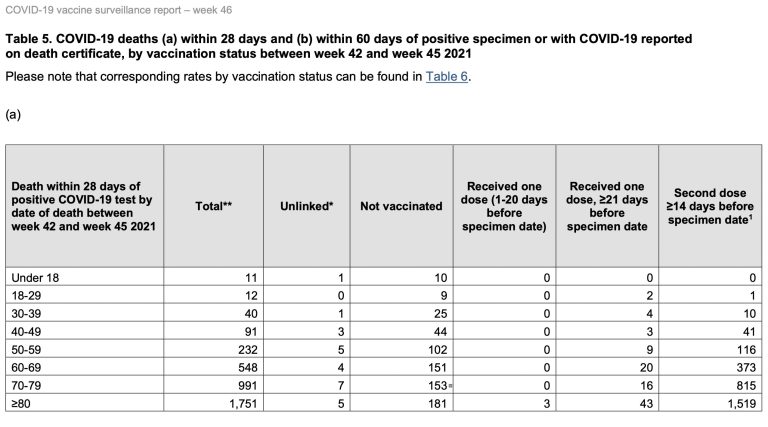Viewport: 768px width, 427px height.
Task: Select the 'Received one dose (1-20 days)' header
Action: coord(505,205)
